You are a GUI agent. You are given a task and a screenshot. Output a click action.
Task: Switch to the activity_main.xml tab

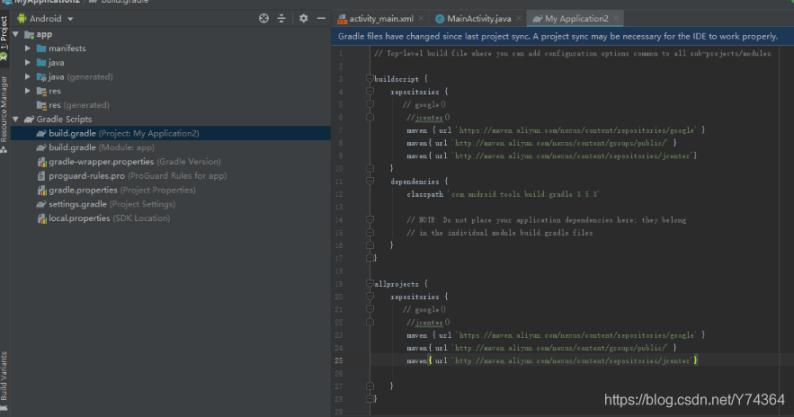(x=379, y=18)
